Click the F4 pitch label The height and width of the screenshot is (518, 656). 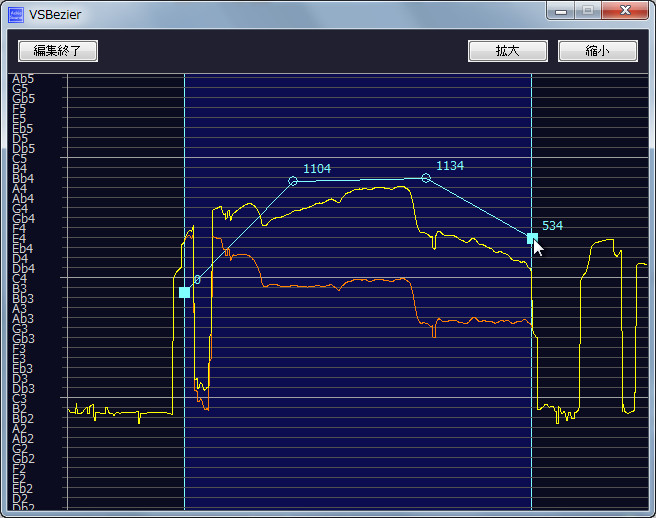point(19,229)
